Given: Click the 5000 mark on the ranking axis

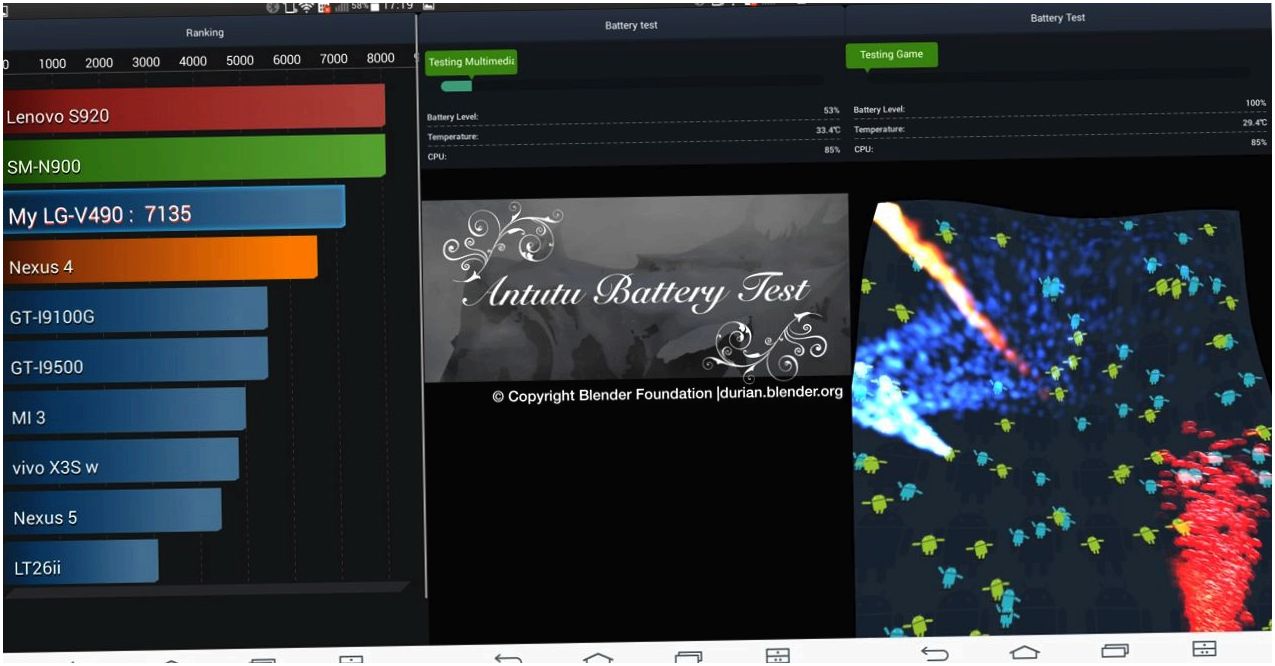Looking at the screenshot, I should coord(240,60).
